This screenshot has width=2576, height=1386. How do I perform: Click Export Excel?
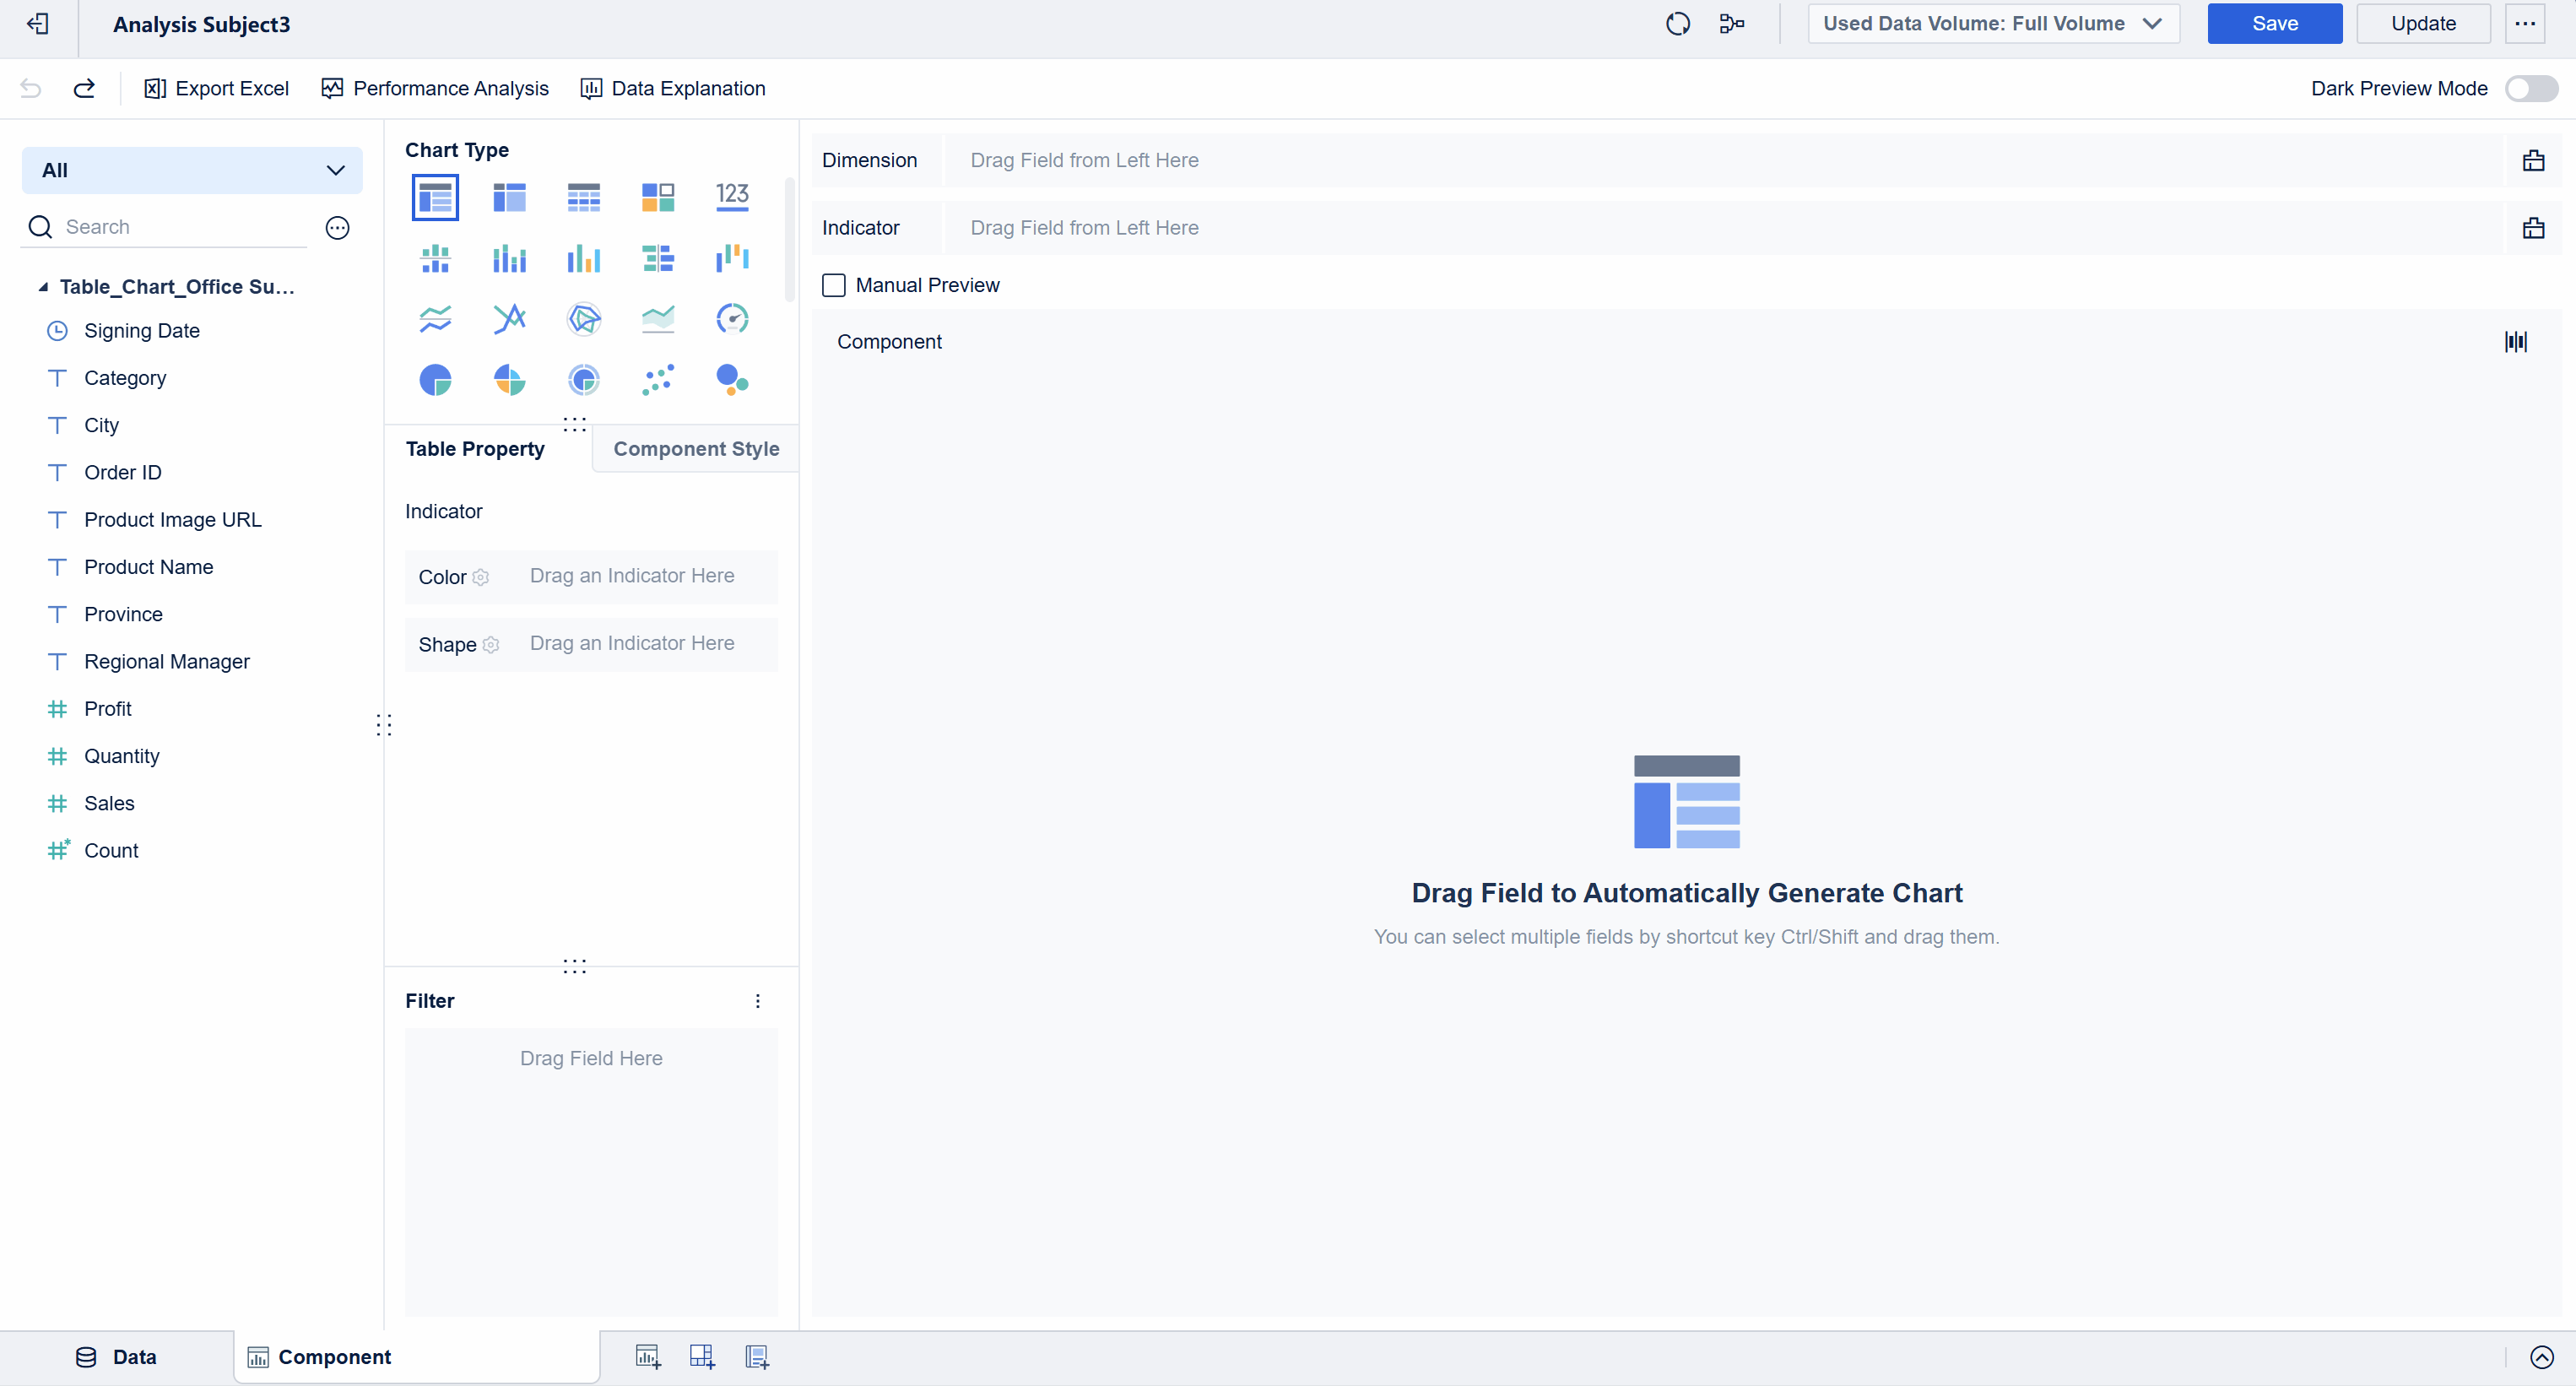217,88
